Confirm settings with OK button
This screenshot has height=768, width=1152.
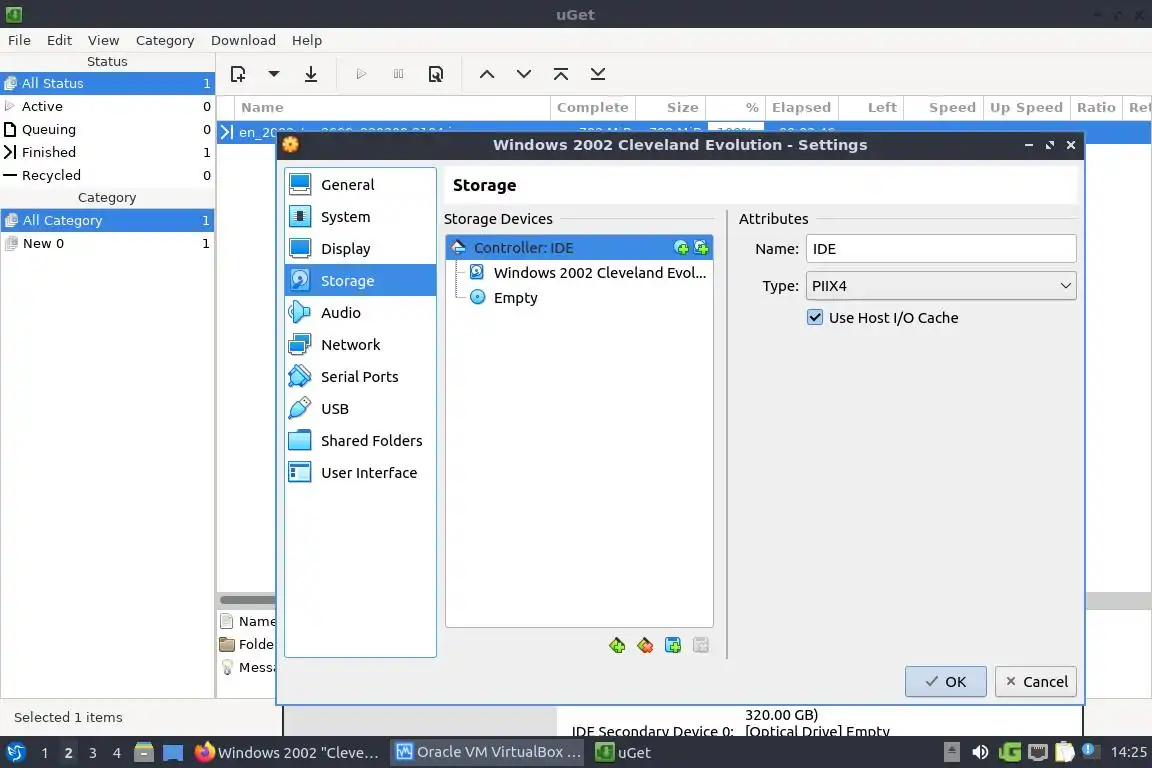point(945,681)
